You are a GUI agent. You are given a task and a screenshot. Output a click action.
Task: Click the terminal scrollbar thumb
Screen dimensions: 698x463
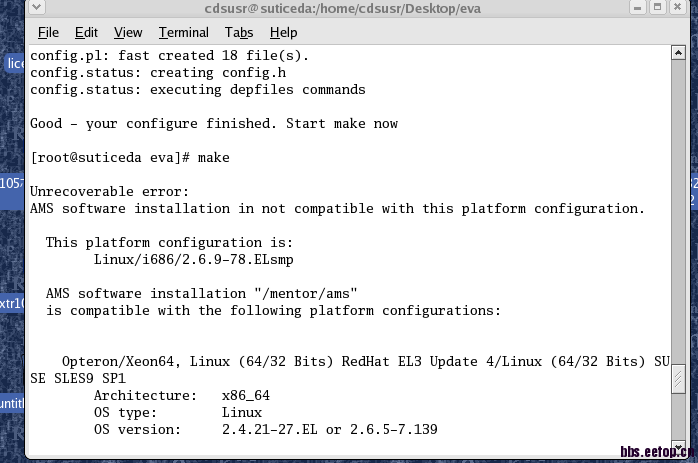pos(677,378)
